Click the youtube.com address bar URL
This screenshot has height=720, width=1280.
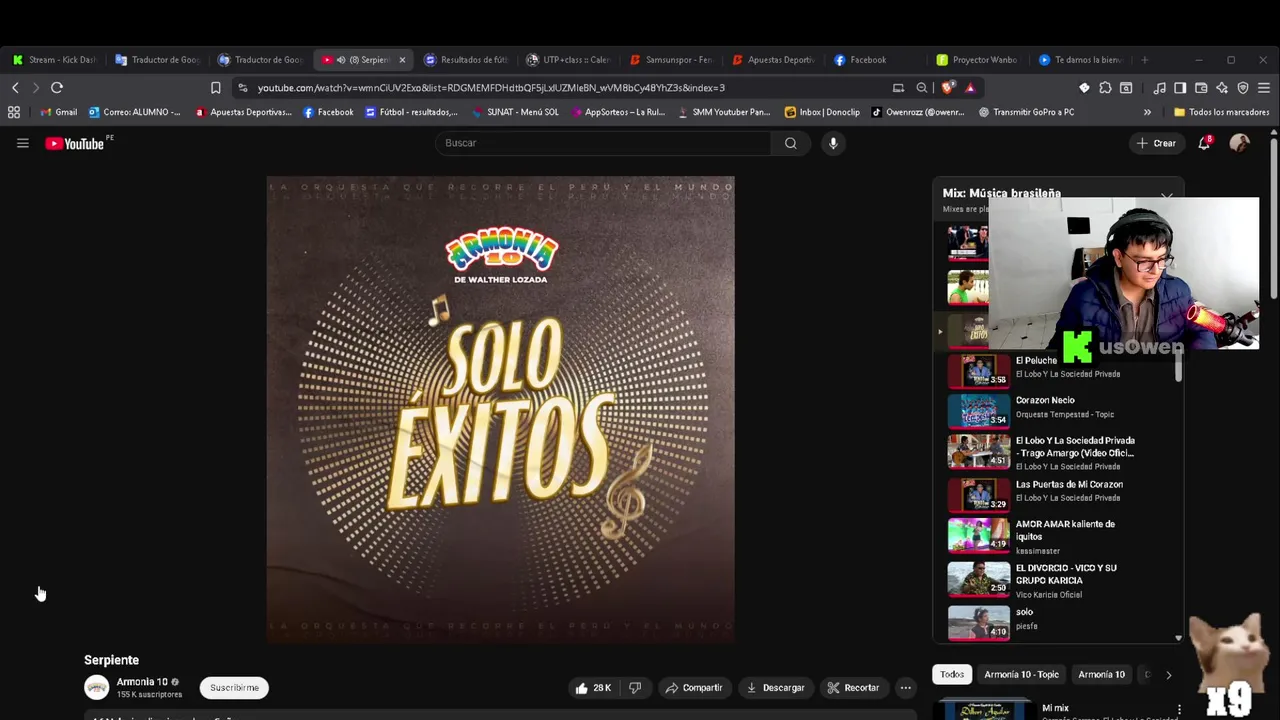coord(491,87)
